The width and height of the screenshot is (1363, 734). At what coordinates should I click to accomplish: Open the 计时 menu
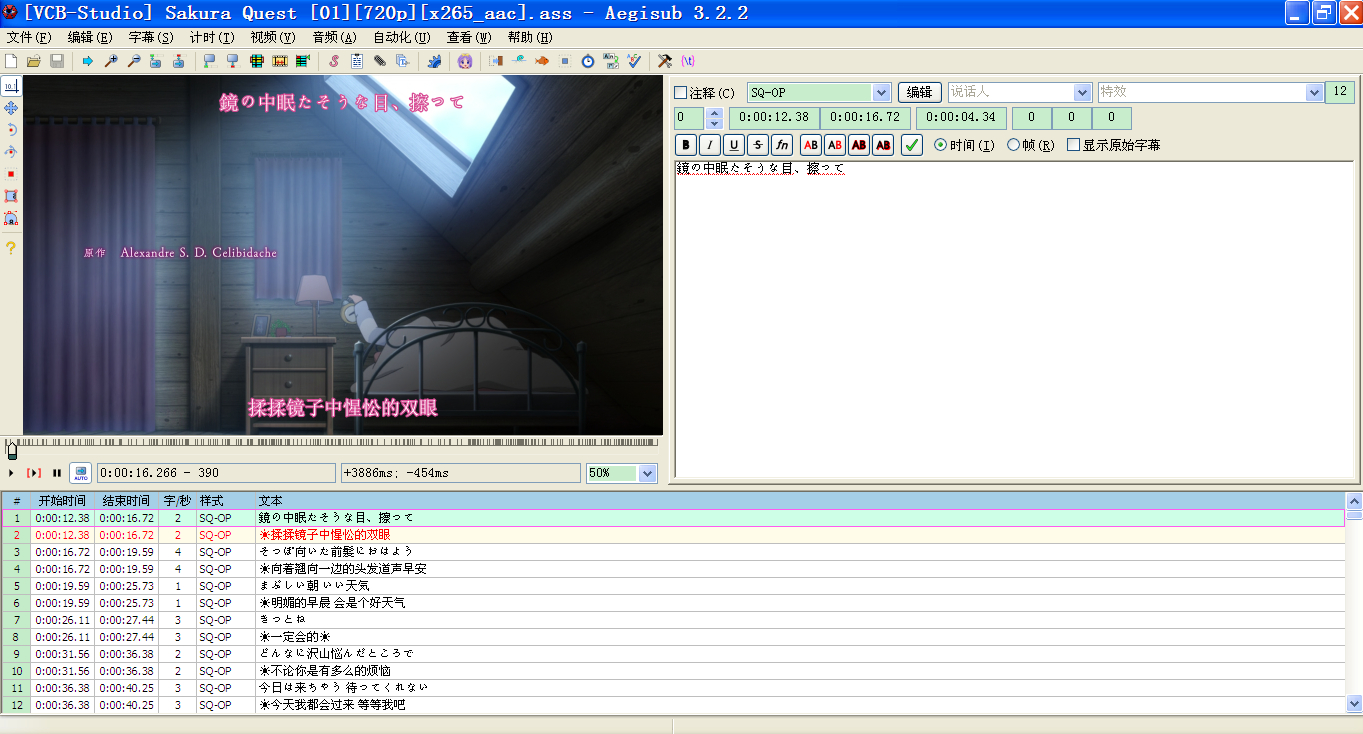point(212,37)
